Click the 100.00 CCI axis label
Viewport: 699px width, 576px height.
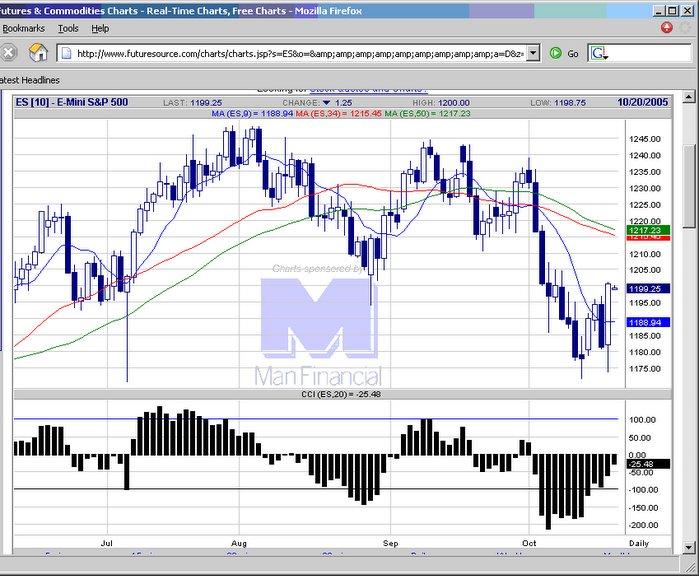[642, 420]
